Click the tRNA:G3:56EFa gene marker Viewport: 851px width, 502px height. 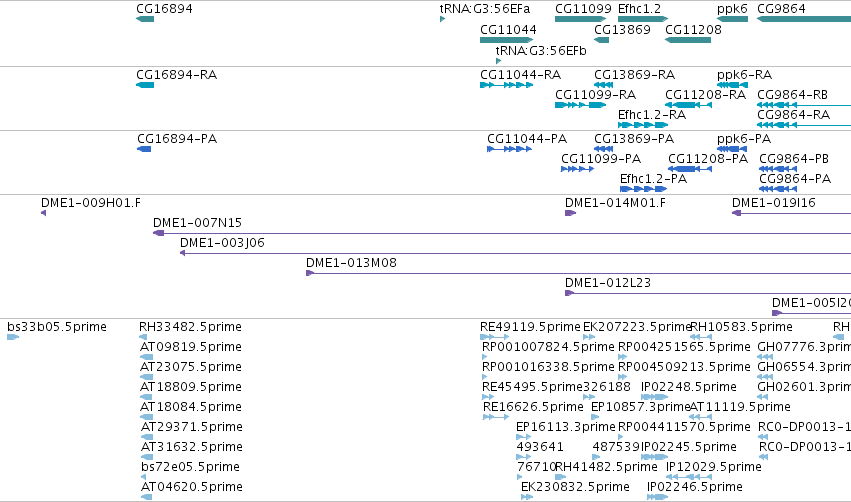click(x=442, y=20)
